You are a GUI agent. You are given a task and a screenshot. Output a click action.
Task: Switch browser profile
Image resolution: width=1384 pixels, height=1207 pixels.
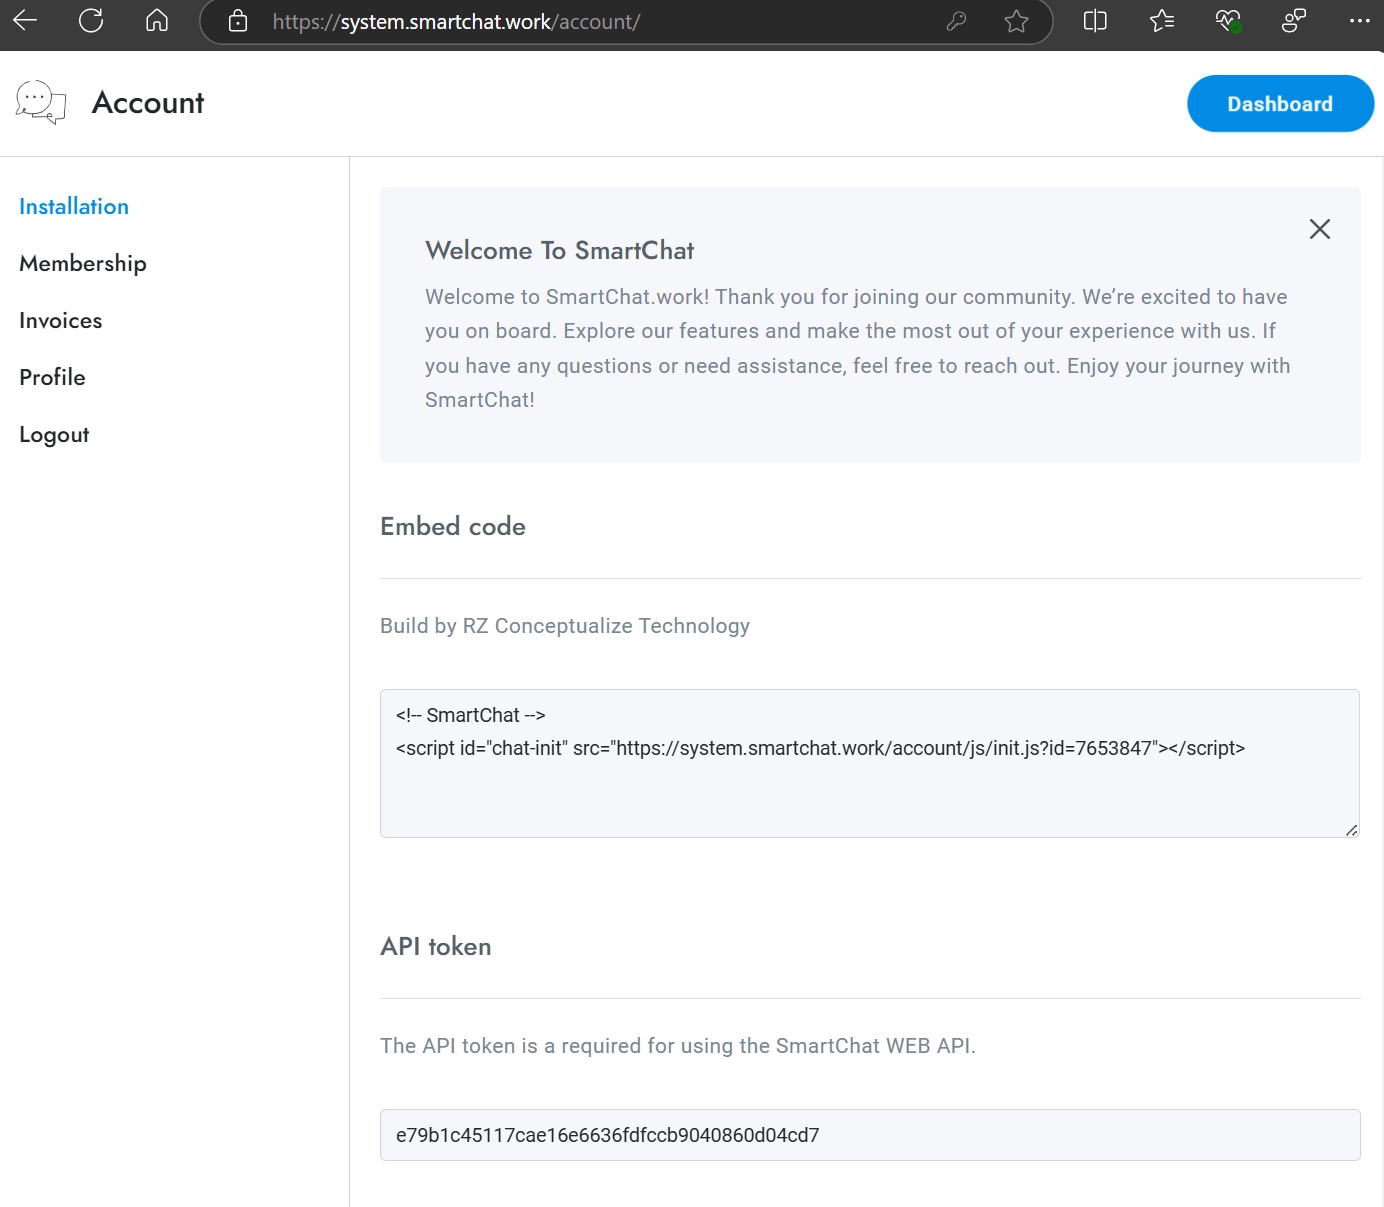(1293, 22)
